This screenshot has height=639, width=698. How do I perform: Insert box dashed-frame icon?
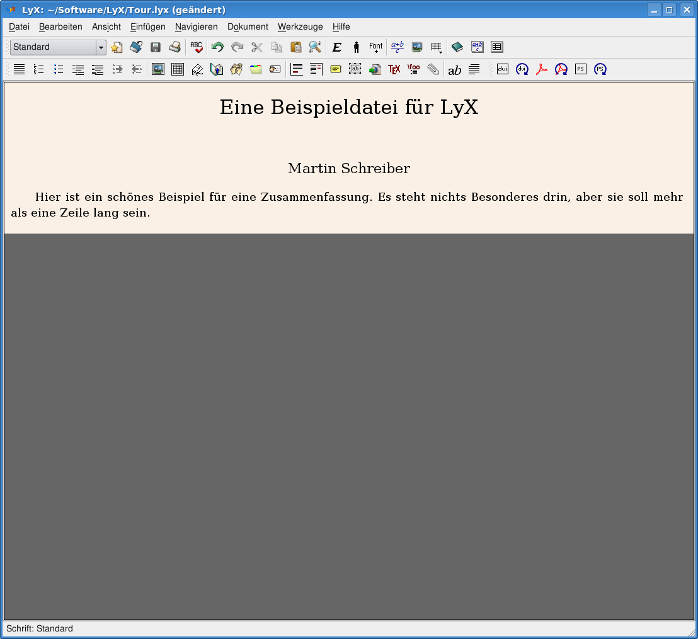(355, 69)
